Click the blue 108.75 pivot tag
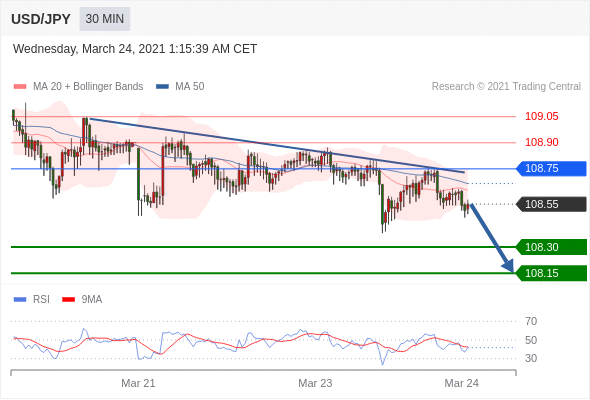This screenshot has width=590, height=400. pos(551,169)
